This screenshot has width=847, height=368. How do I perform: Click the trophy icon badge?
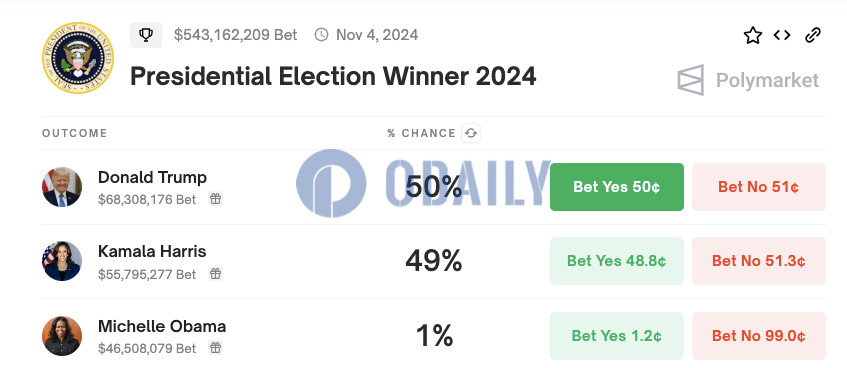click(x=146, y=35)
